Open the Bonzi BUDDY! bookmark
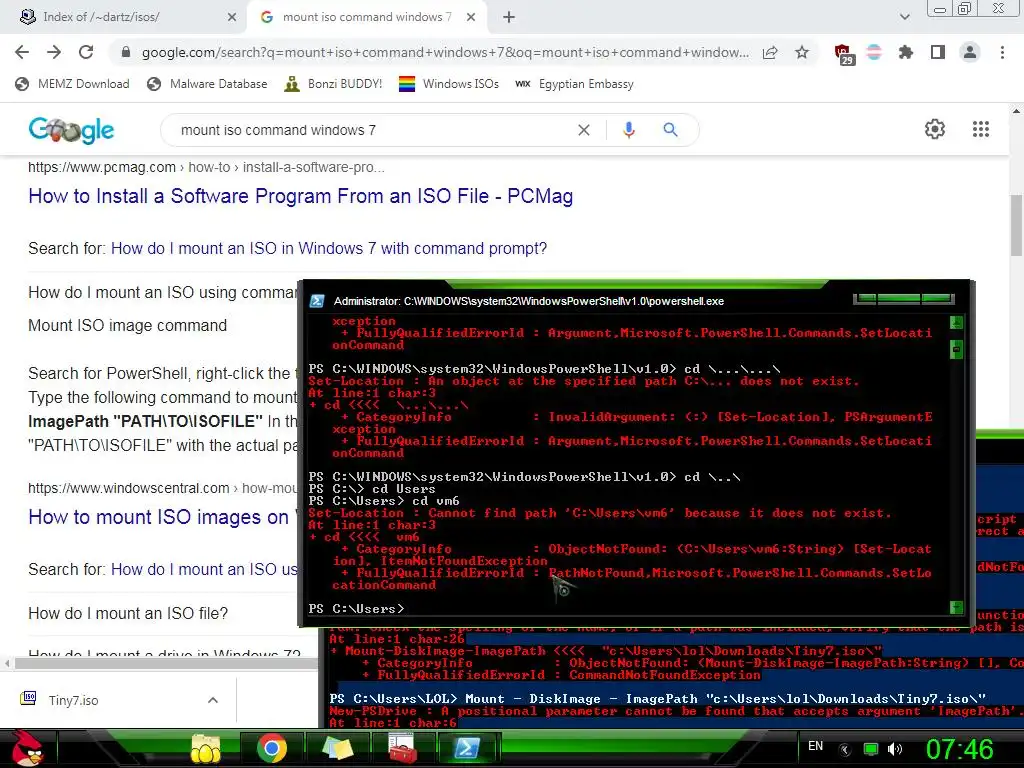Viewport: 1024px width, 768px height. point(333,84)
